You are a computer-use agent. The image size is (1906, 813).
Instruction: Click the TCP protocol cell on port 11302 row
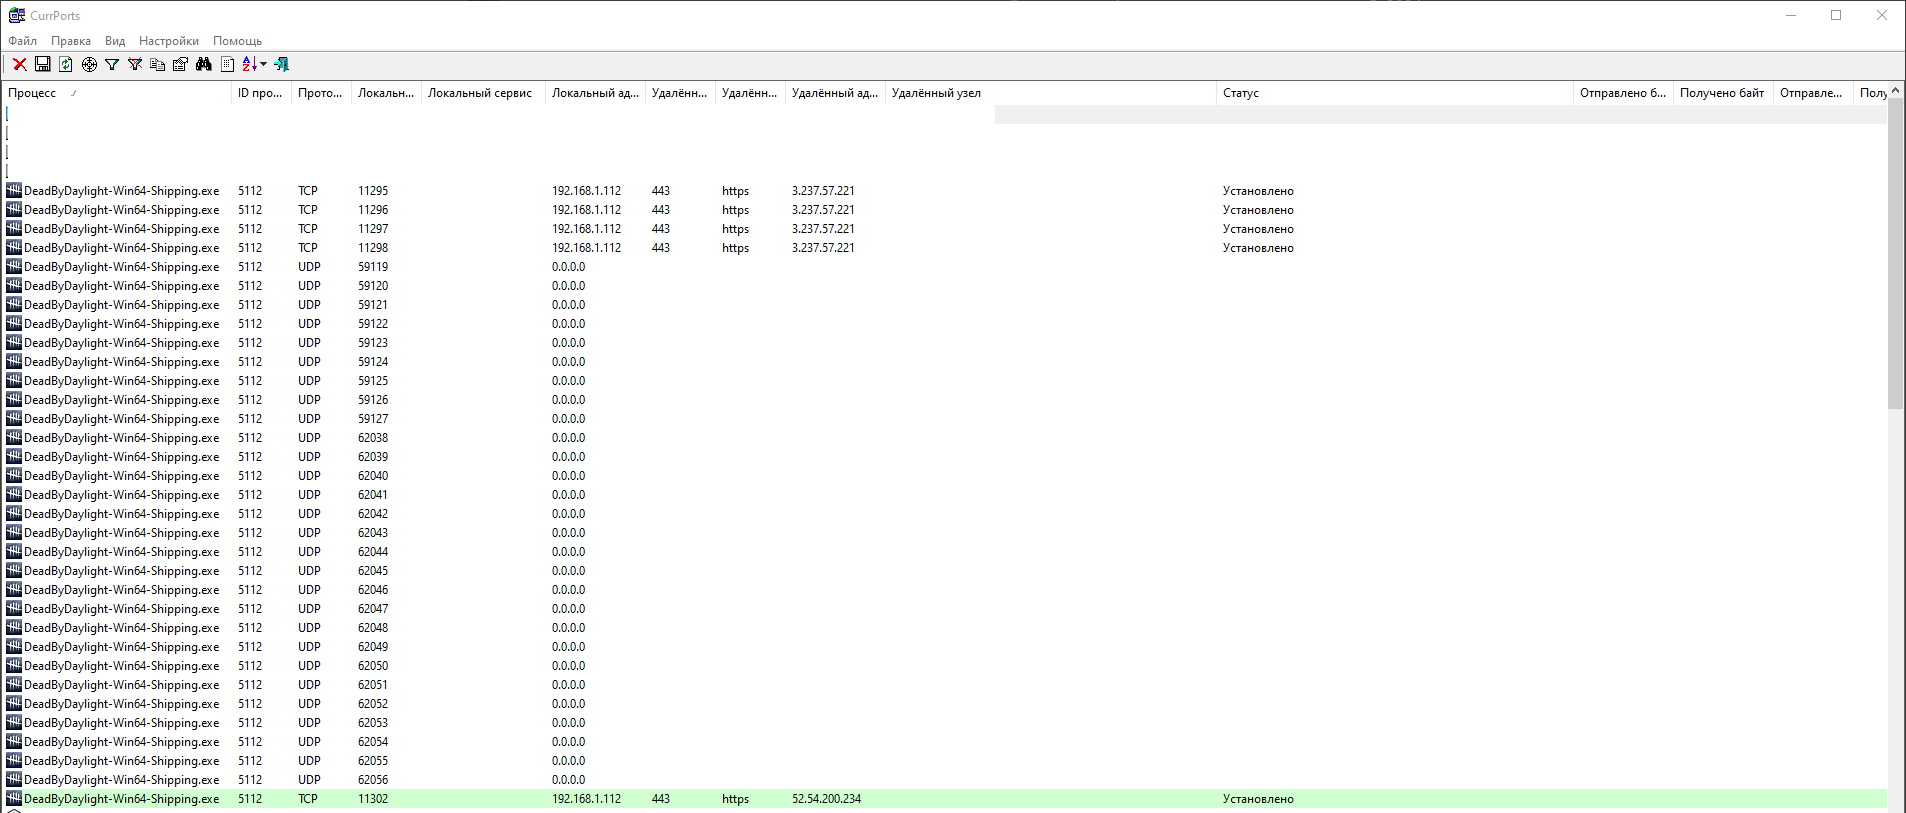pyautogui.click(x=307, y=798)
